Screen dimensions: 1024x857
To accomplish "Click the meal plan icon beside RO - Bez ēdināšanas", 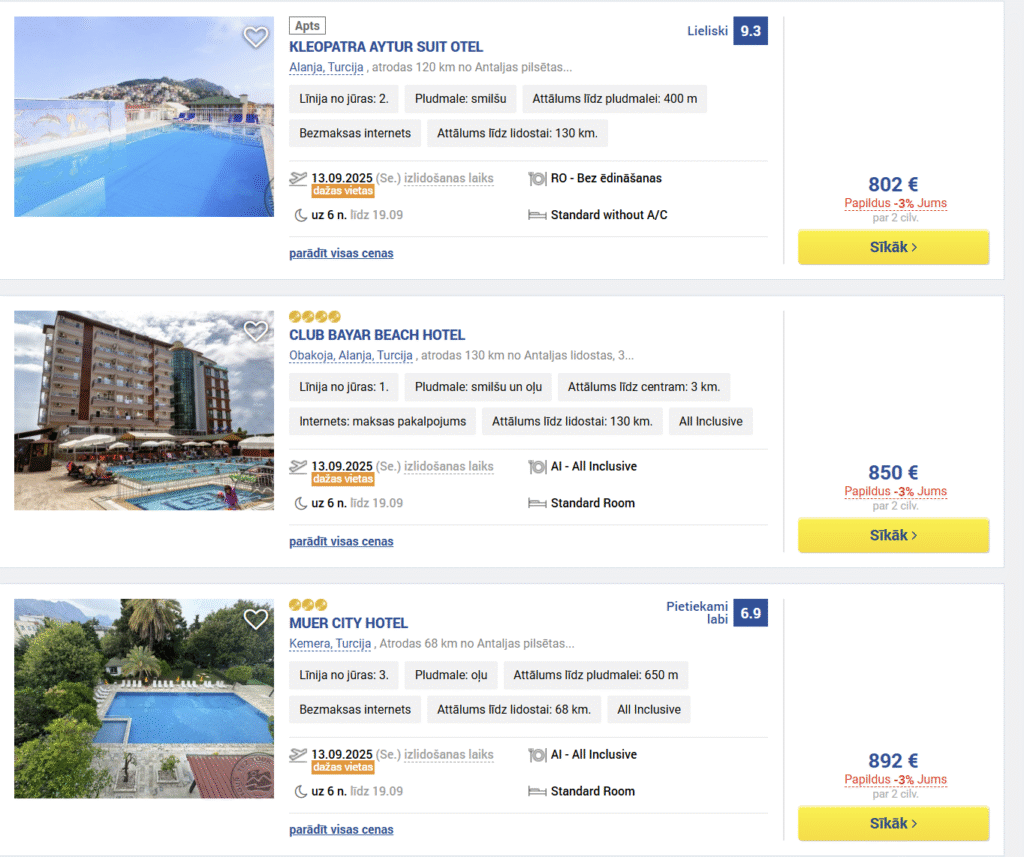I will (x=537, y=178).
